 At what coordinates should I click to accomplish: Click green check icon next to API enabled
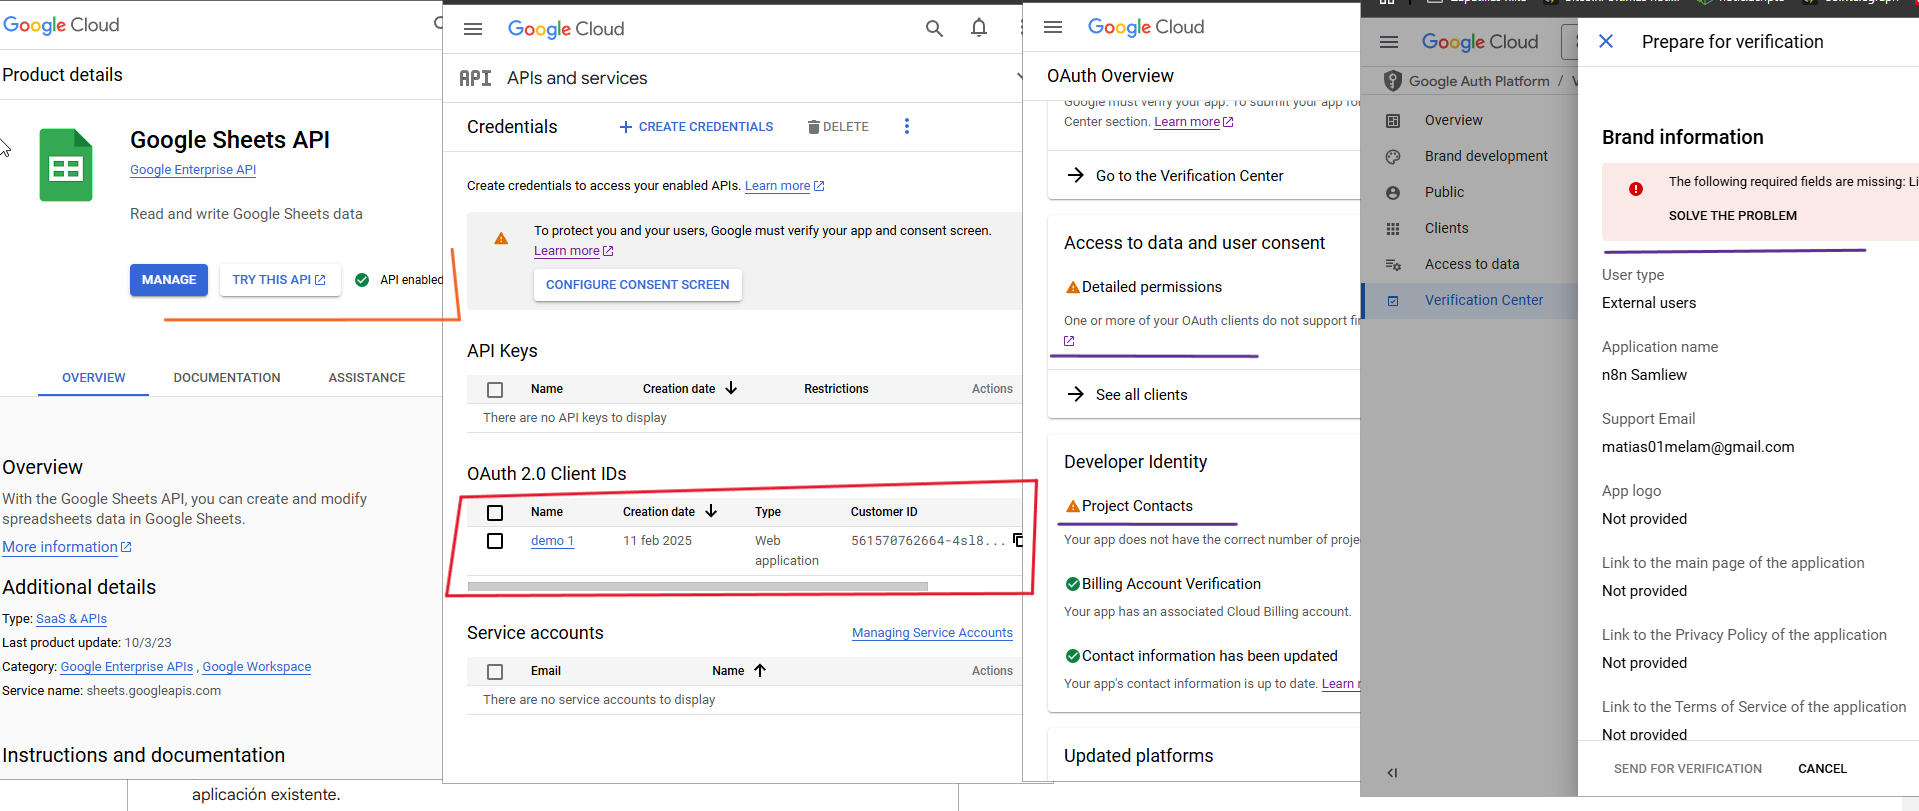tap(362, 280)
